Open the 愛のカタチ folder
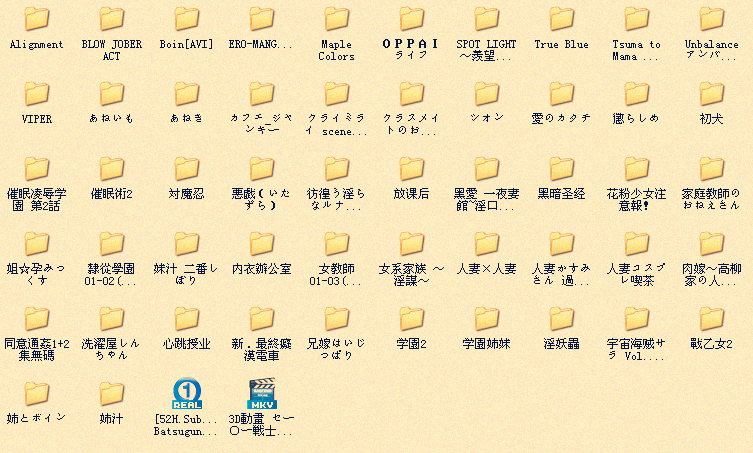 562,94
